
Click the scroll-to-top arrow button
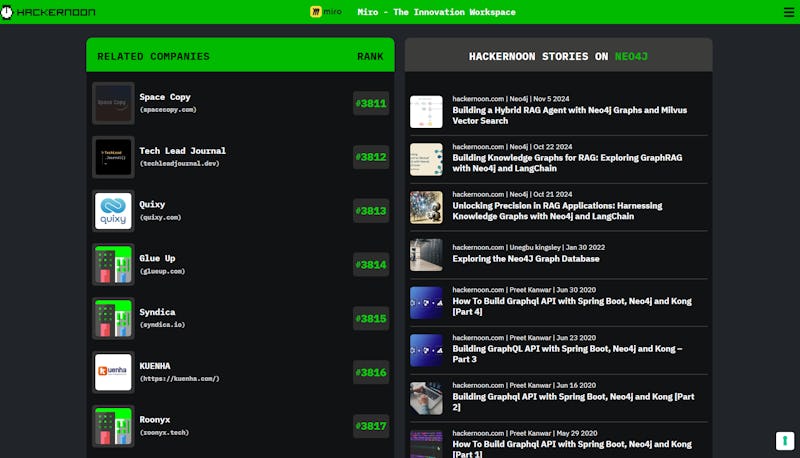tap(785, 441)
